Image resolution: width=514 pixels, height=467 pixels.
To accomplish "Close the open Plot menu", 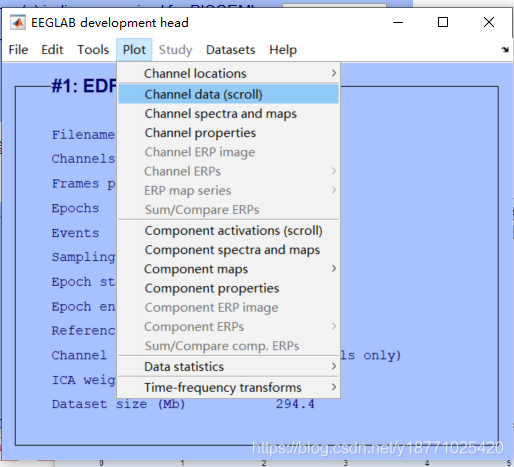I will click(134, 50).
